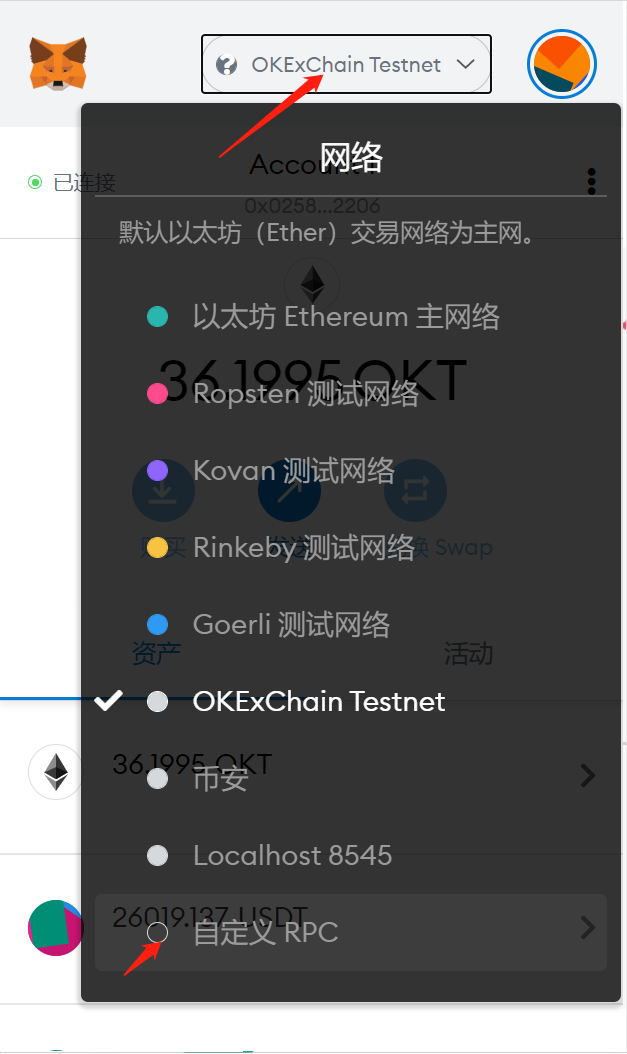Screen dimensions: 627x1054
Task: Click 自定义 RPC option
Action: point(265,932)
